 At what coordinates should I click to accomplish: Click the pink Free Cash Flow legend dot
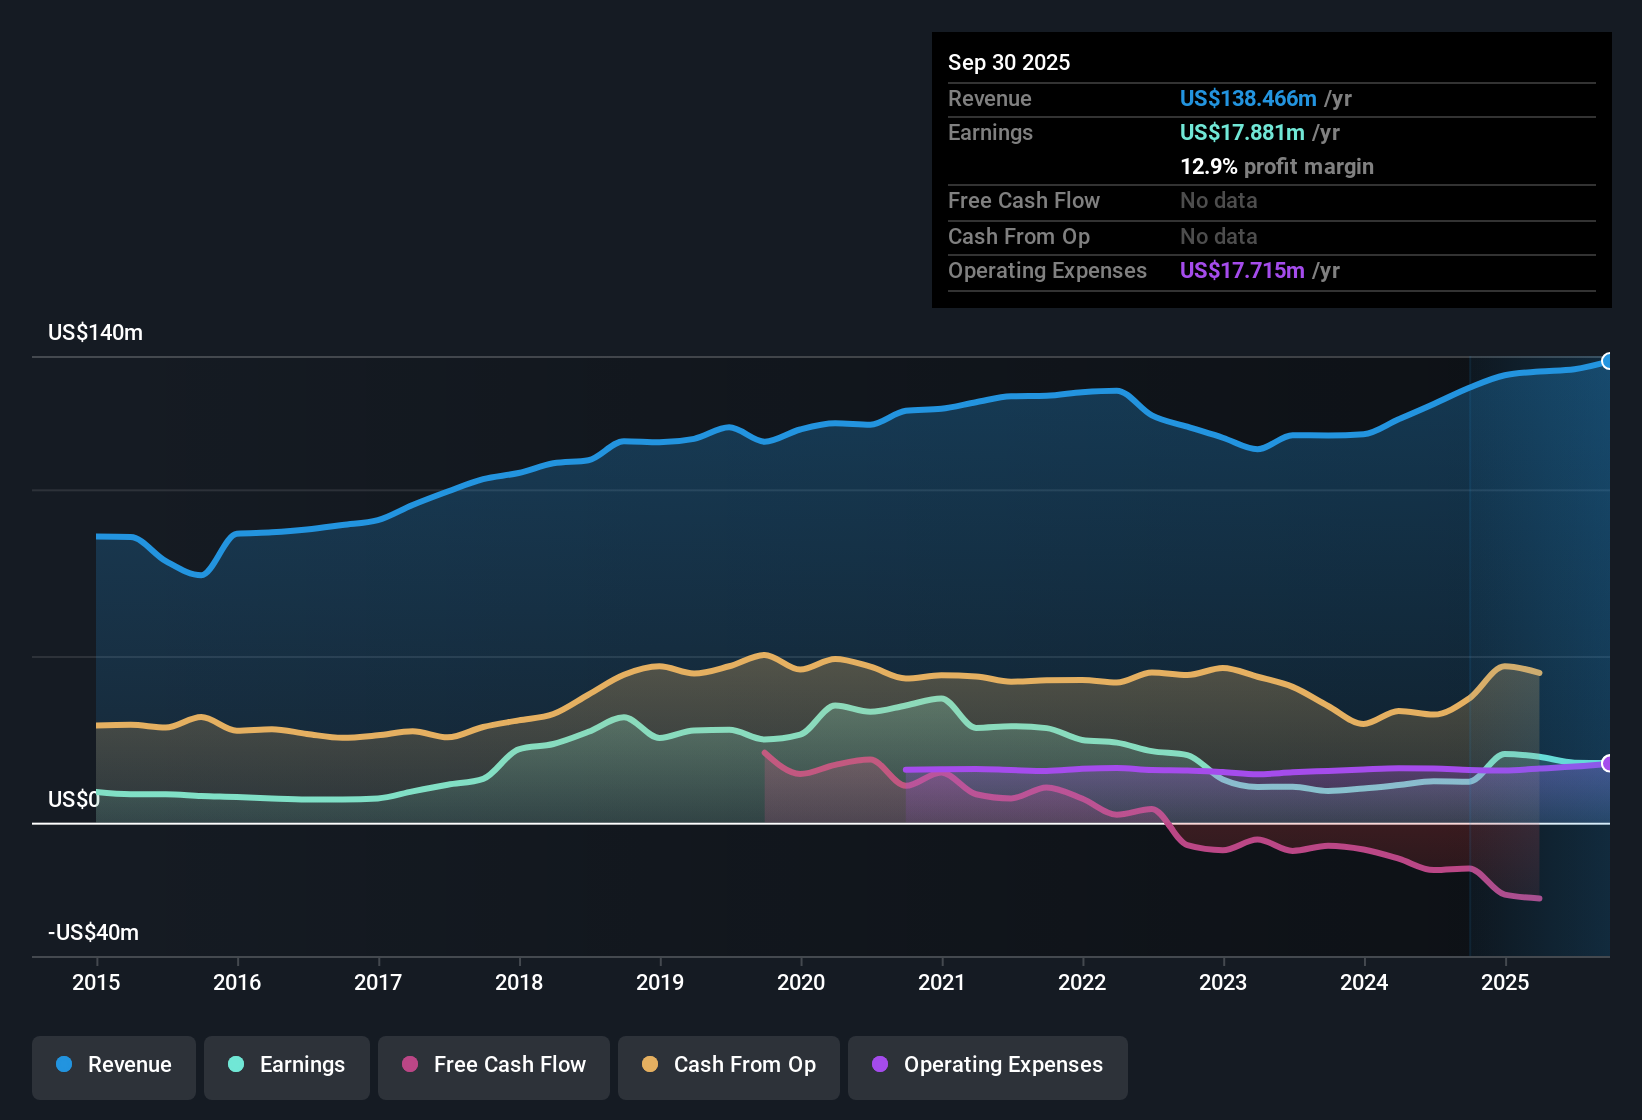coord(408,1065)
